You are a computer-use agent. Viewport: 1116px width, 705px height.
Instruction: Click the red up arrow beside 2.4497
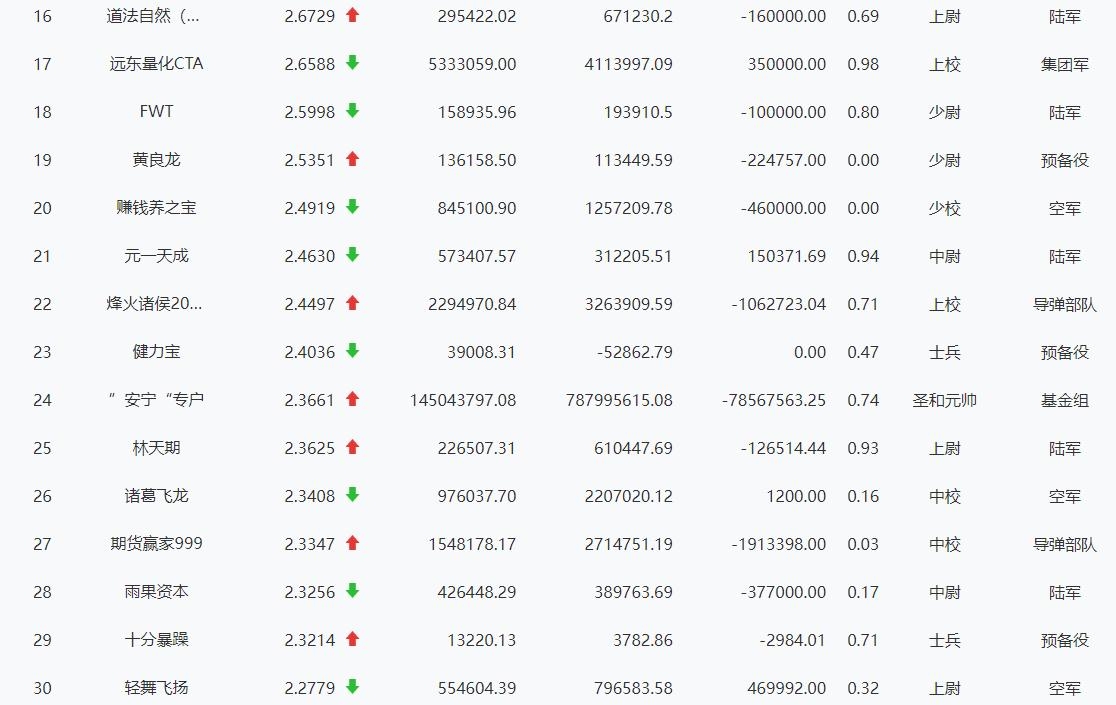(352, 303)
